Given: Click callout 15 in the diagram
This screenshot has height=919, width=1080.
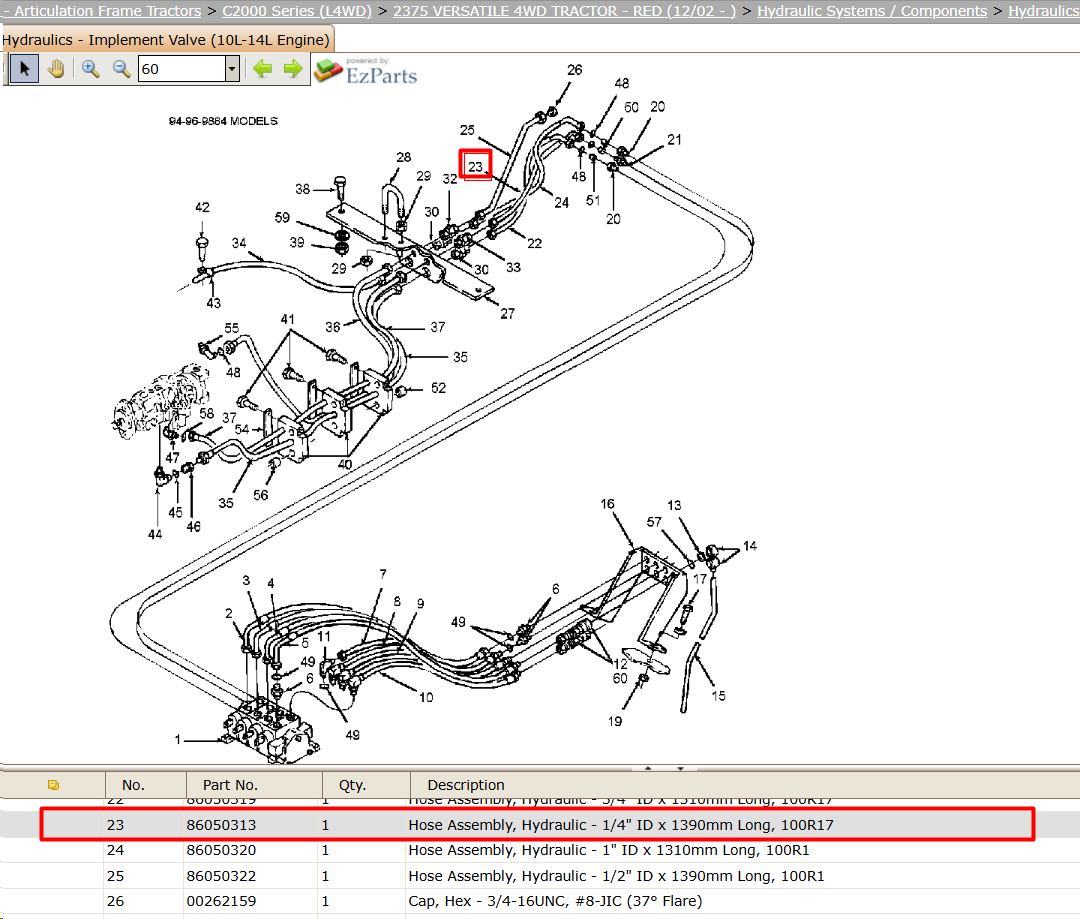Looking at the screenshot, I should tap(718, 696).
